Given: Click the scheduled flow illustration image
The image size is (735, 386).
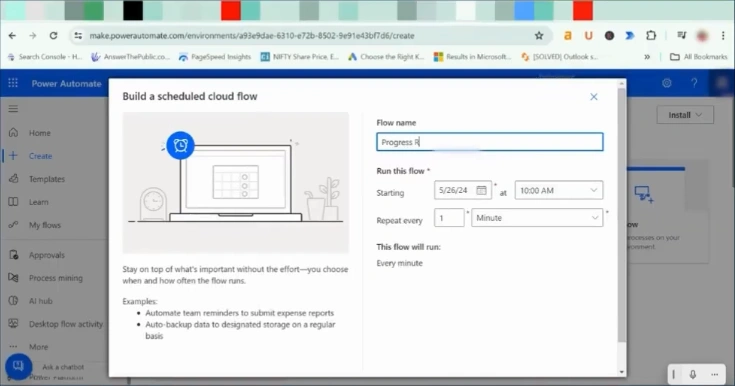Looking at the screenshot, I should [236, 183].
